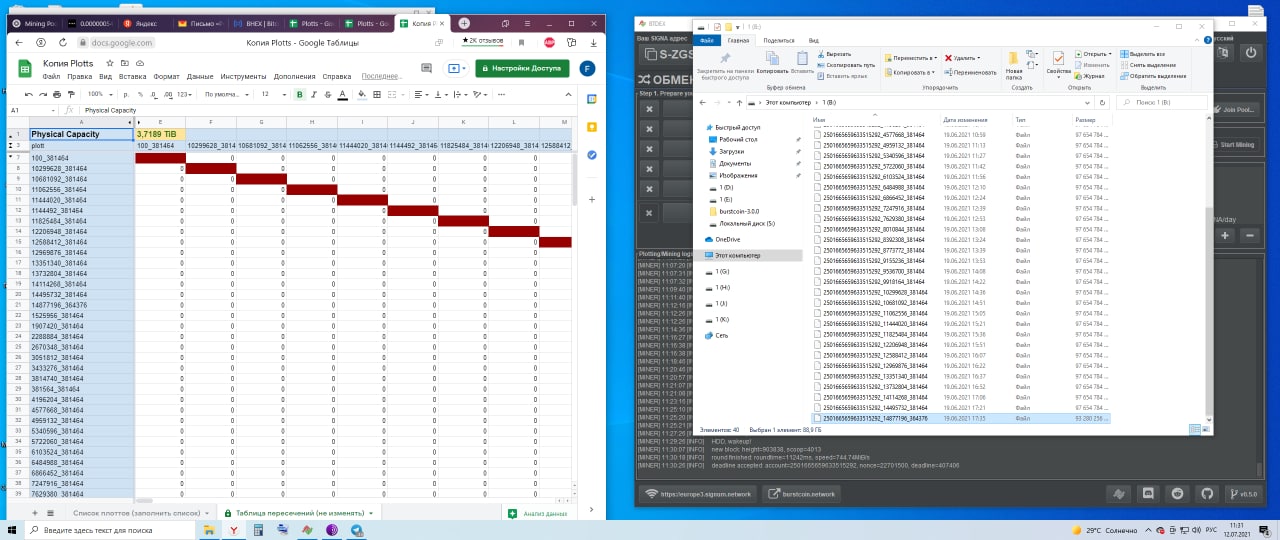The height and width of the screenshot is (540, 1280).
Task: Click the AdBlock extension icon in browser
Action: tap(549, 43)
